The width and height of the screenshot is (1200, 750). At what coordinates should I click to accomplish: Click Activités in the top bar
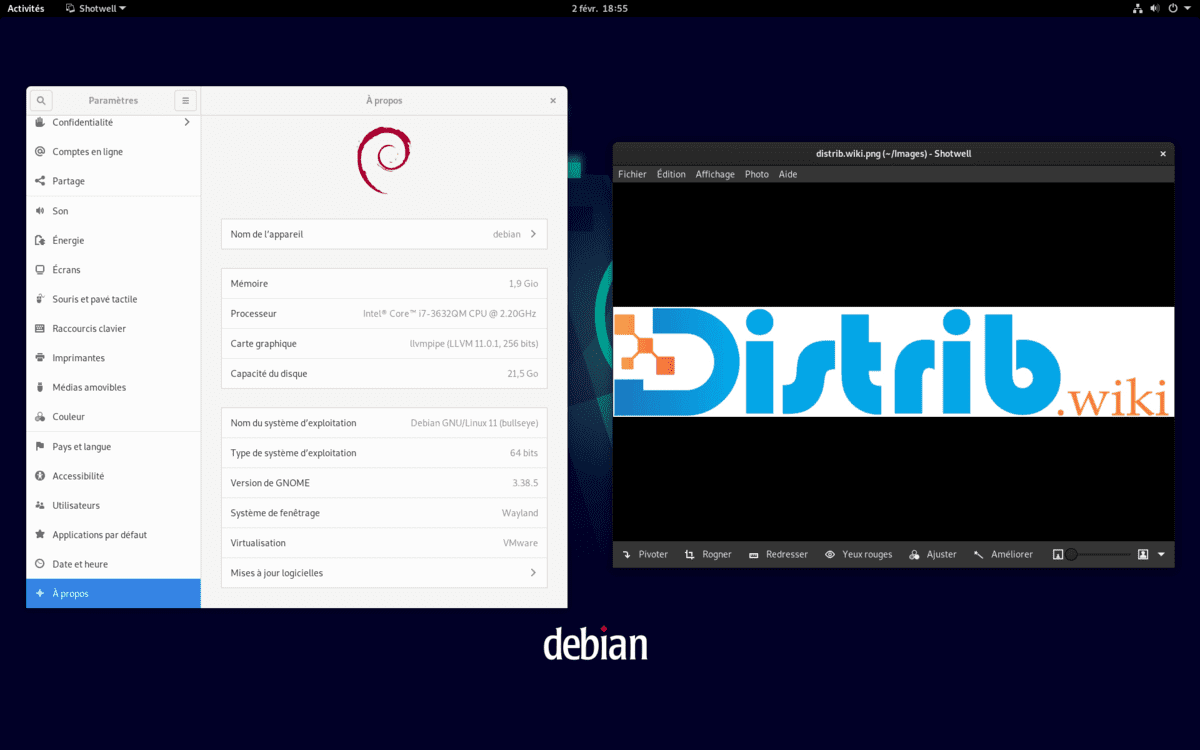point(26,8)
